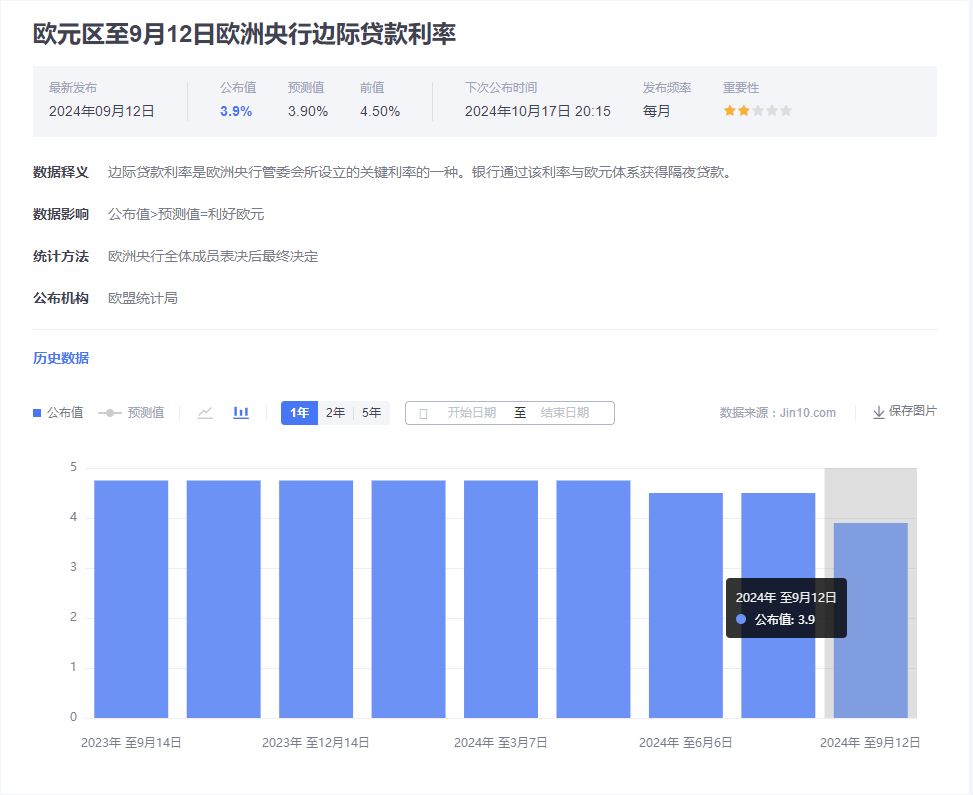Screen dimensions: 973x795
Task: Click the calendar icon in date range
Action: (423, 413)
